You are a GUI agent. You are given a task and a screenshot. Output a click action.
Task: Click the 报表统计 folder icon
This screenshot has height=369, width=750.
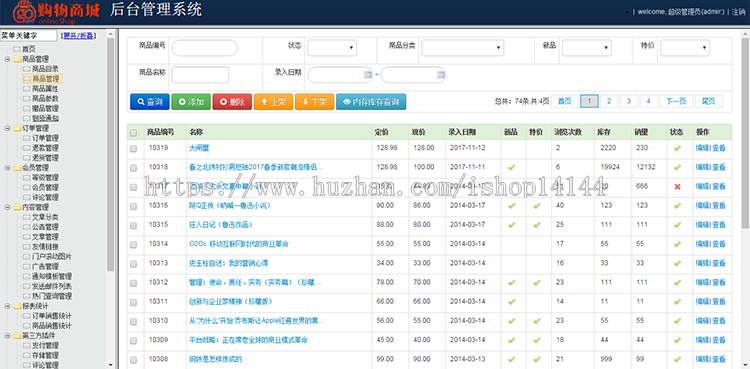(17, 306)
